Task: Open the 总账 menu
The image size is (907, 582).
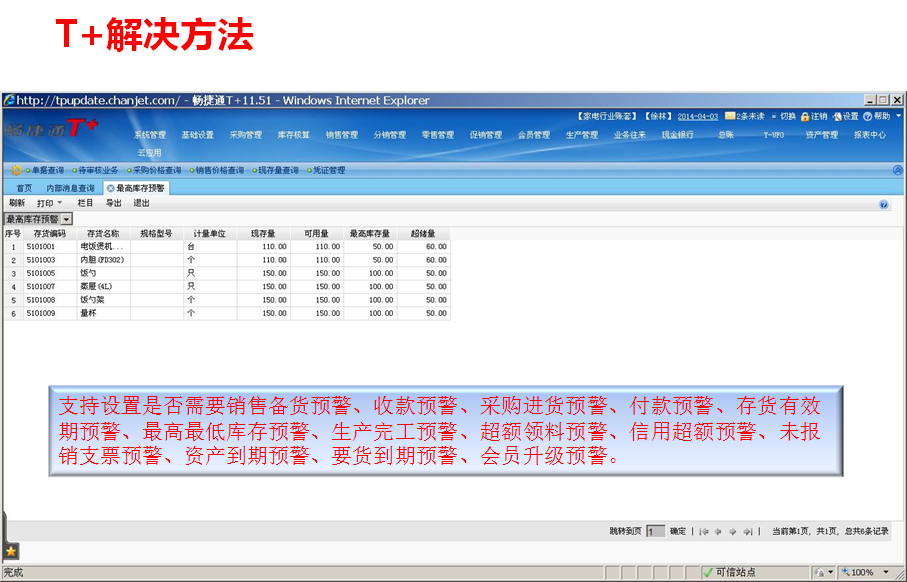Action: pos(726,135)
